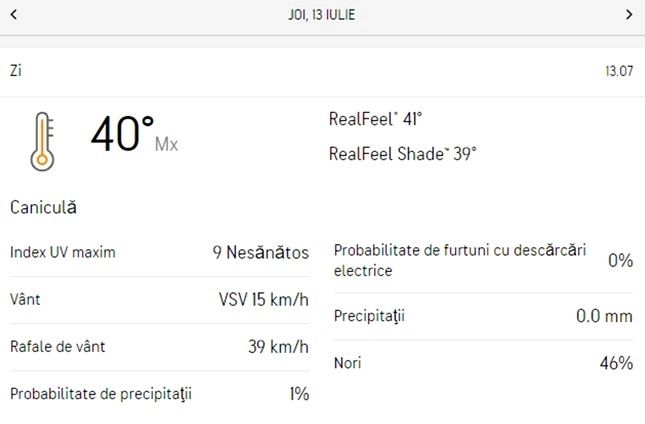Screen dimensions: 645x424
Task: Click the Nori 46% cloud cover value
Action: tap(616, 363)
